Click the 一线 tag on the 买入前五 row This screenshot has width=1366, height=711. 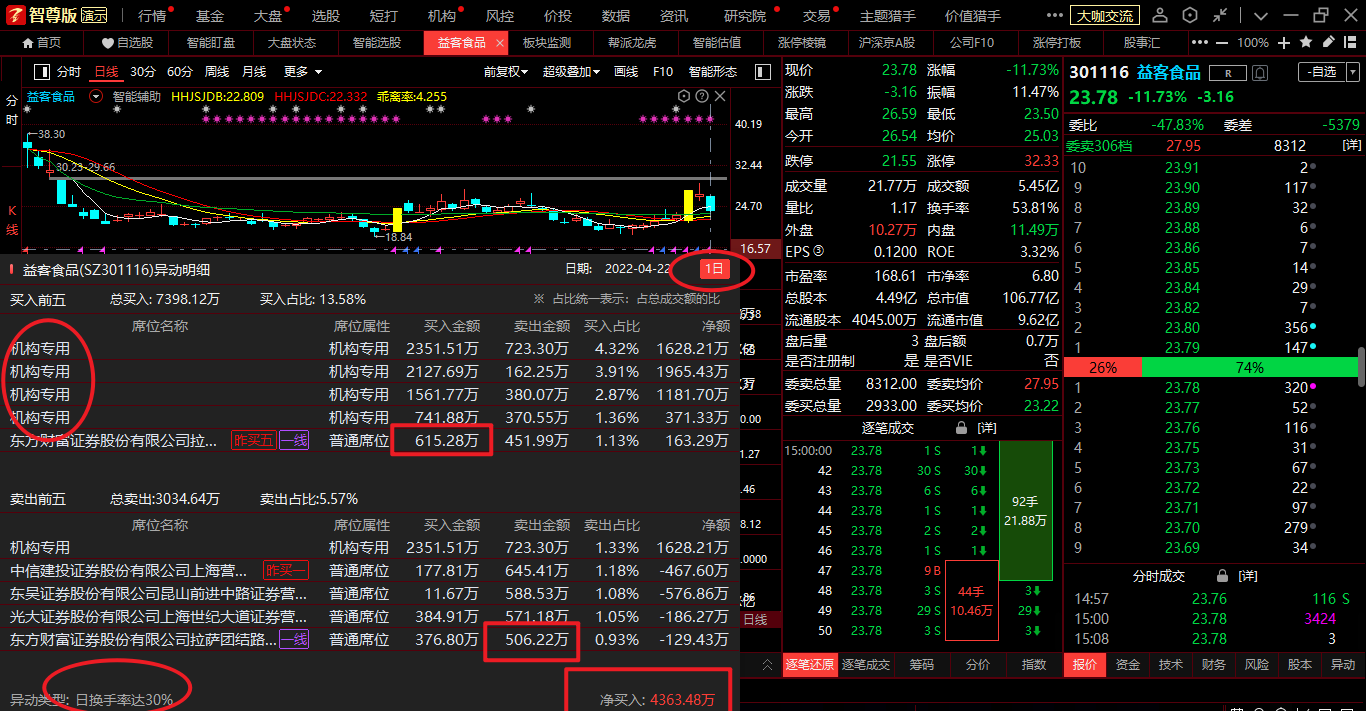(x=294, y=440)
